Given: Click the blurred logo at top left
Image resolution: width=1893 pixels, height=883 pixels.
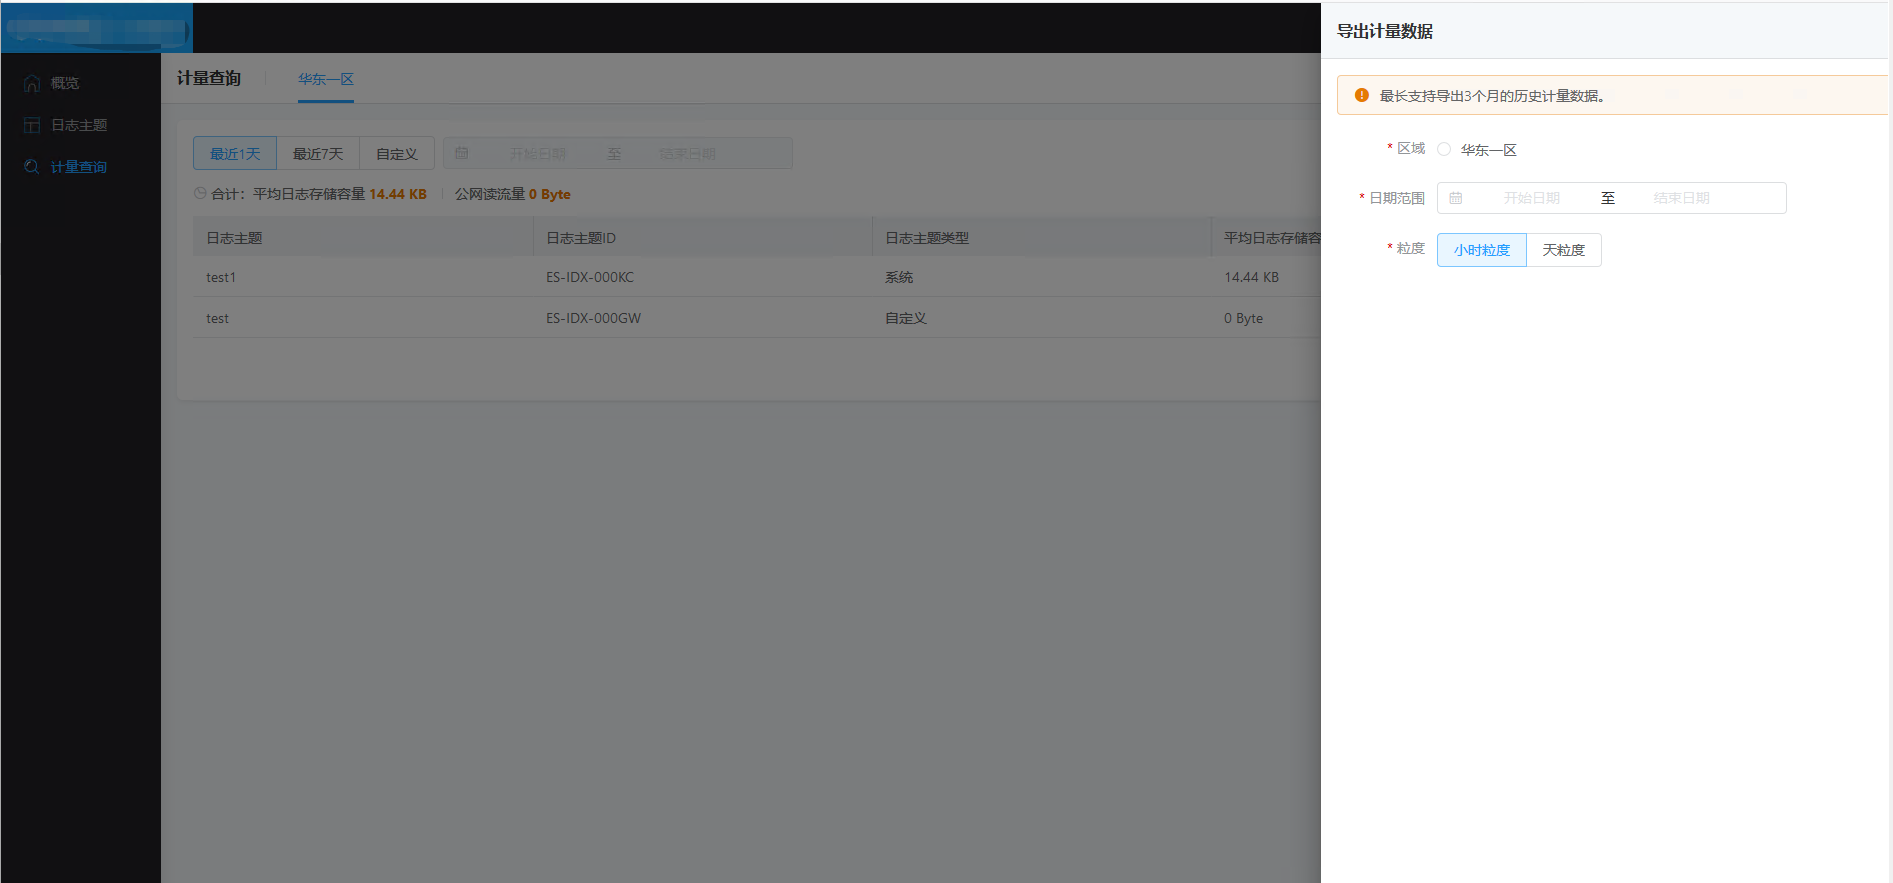Looking at the screenshot, I should [x=96, y=29].
